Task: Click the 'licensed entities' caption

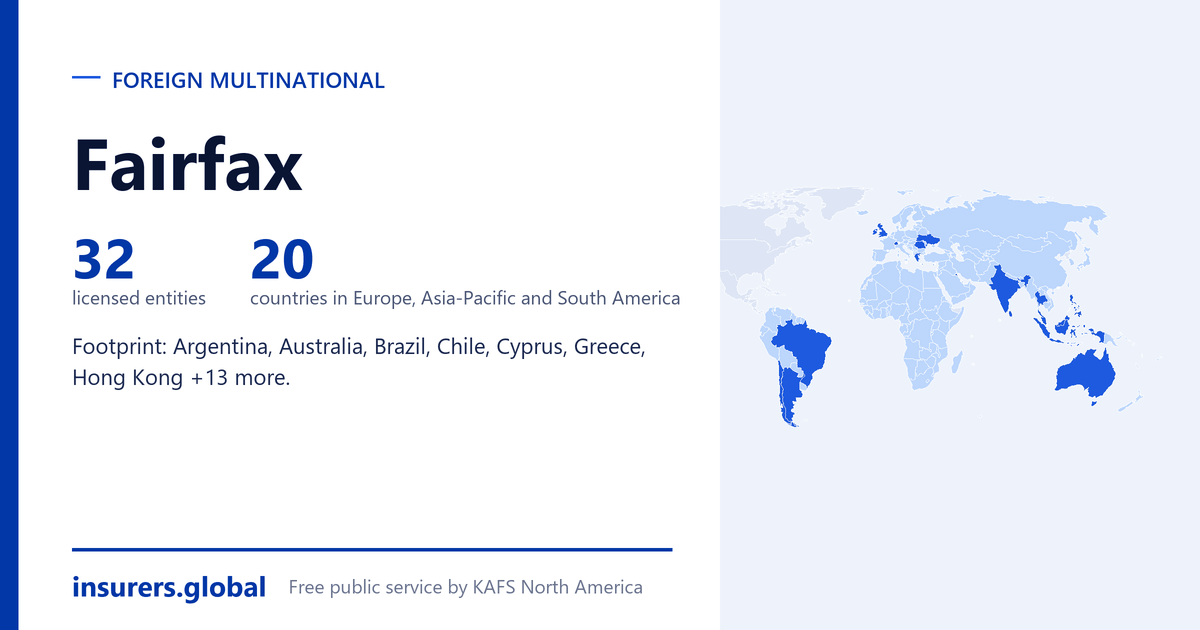Action: [x=139, y=298]
